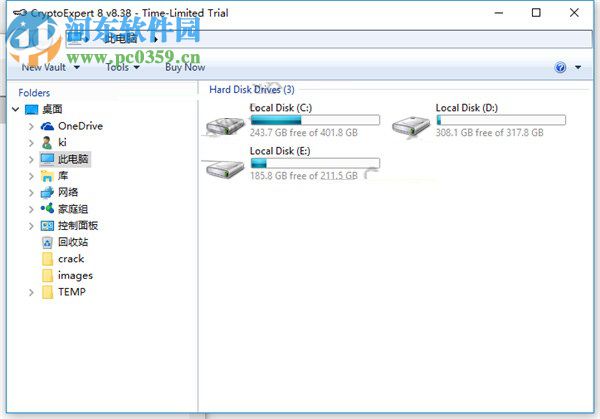Select the 此电脑 computer icon in tree

(x=47, y=159)
